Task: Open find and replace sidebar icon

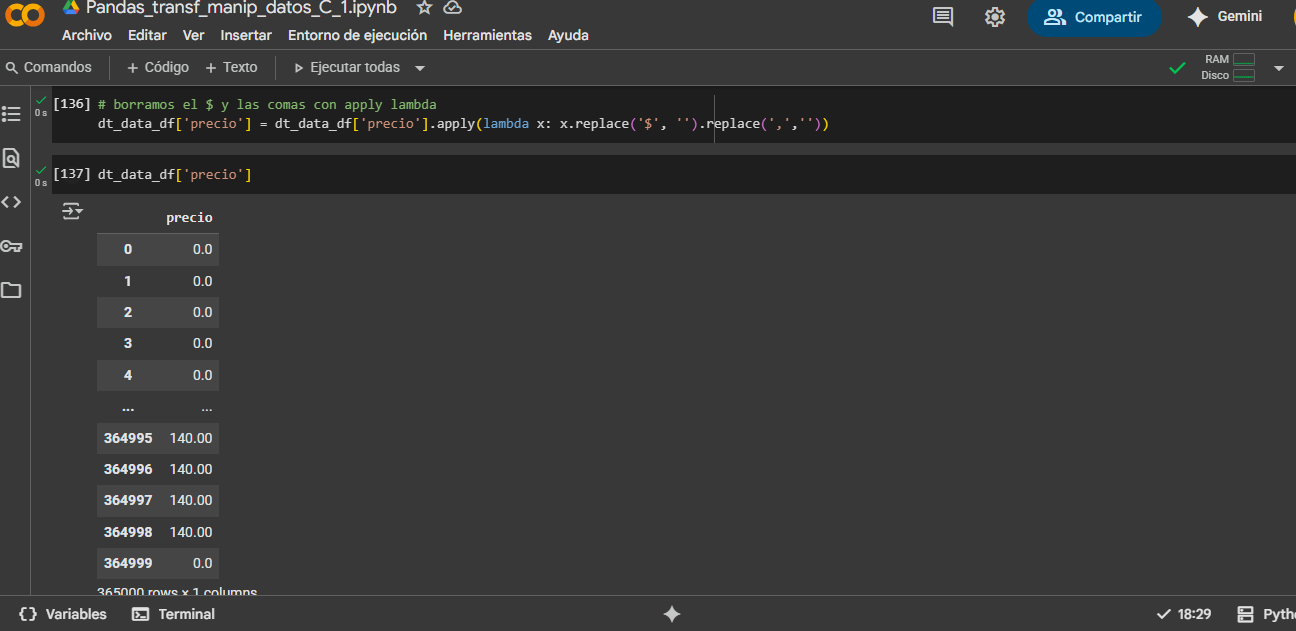Action: coord(11,158)
